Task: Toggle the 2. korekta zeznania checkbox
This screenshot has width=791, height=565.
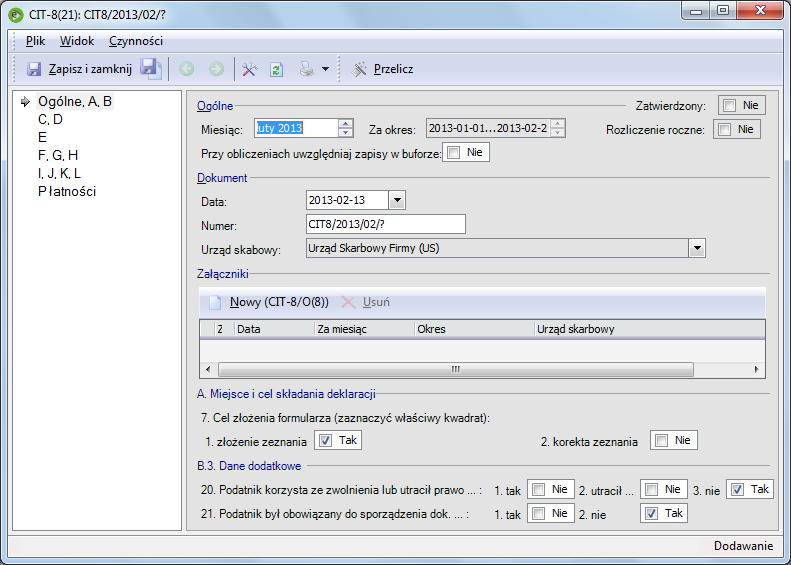Action: pyautogui.click(x=661, y=440)
